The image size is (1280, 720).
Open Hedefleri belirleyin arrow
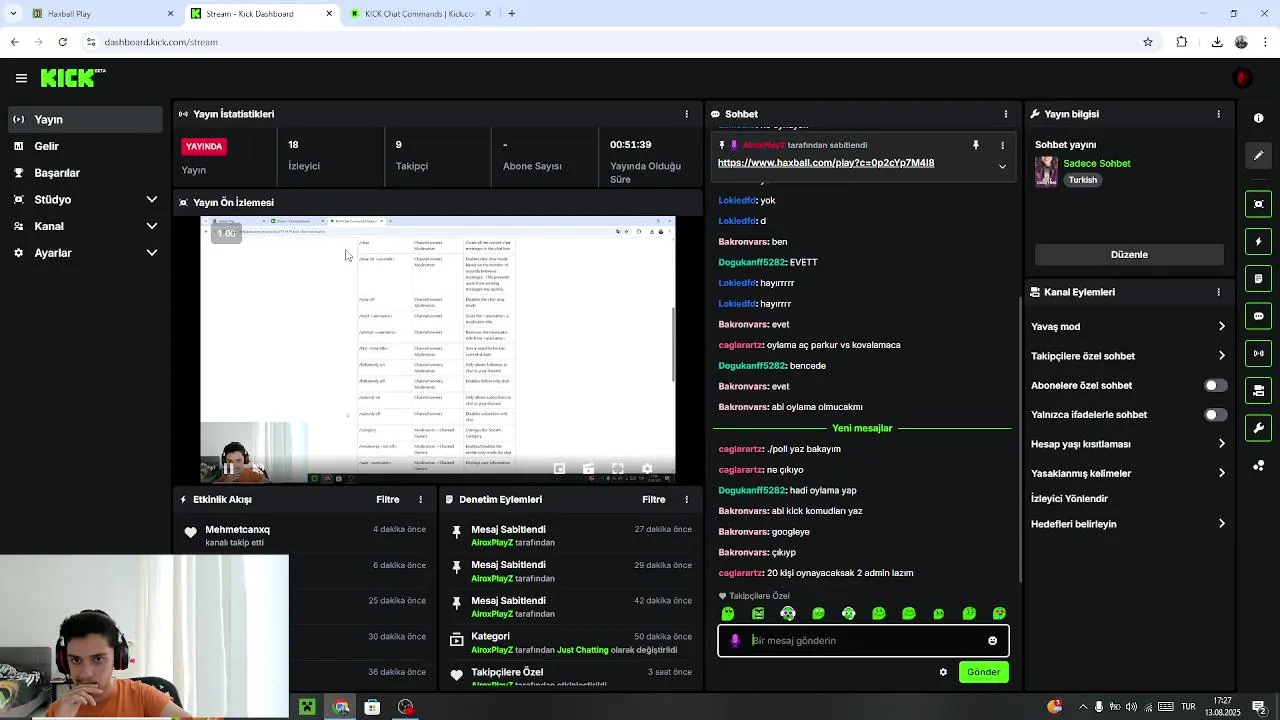(1221, 524)
